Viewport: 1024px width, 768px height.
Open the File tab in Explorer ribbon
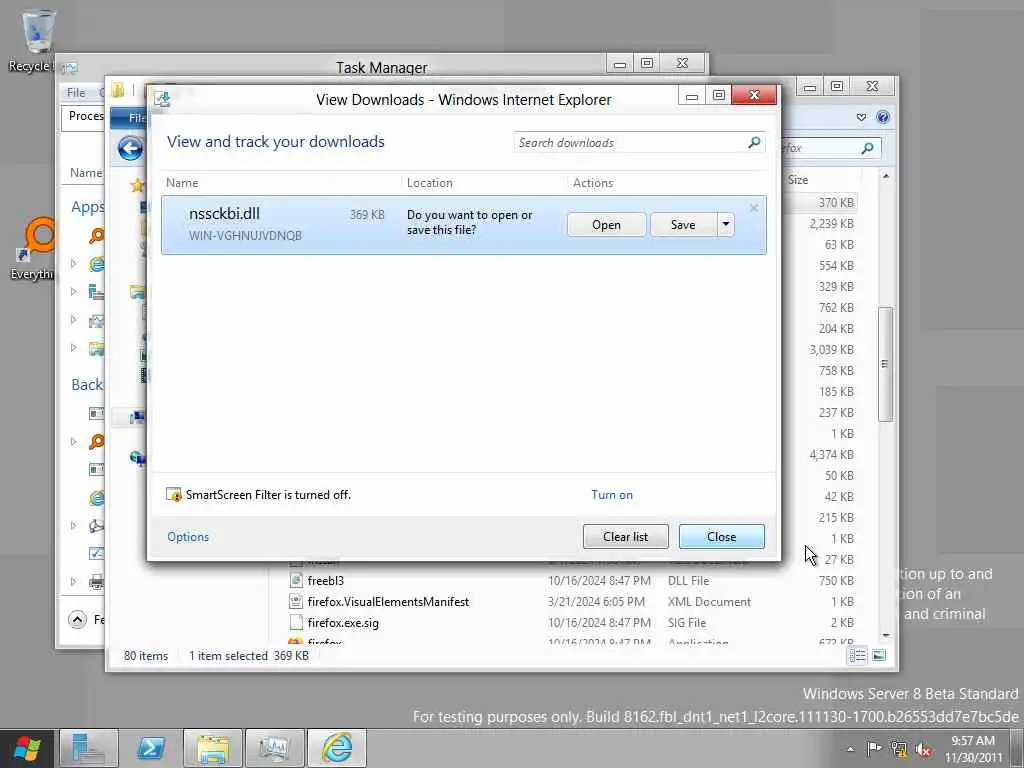[x=136, y=118]
